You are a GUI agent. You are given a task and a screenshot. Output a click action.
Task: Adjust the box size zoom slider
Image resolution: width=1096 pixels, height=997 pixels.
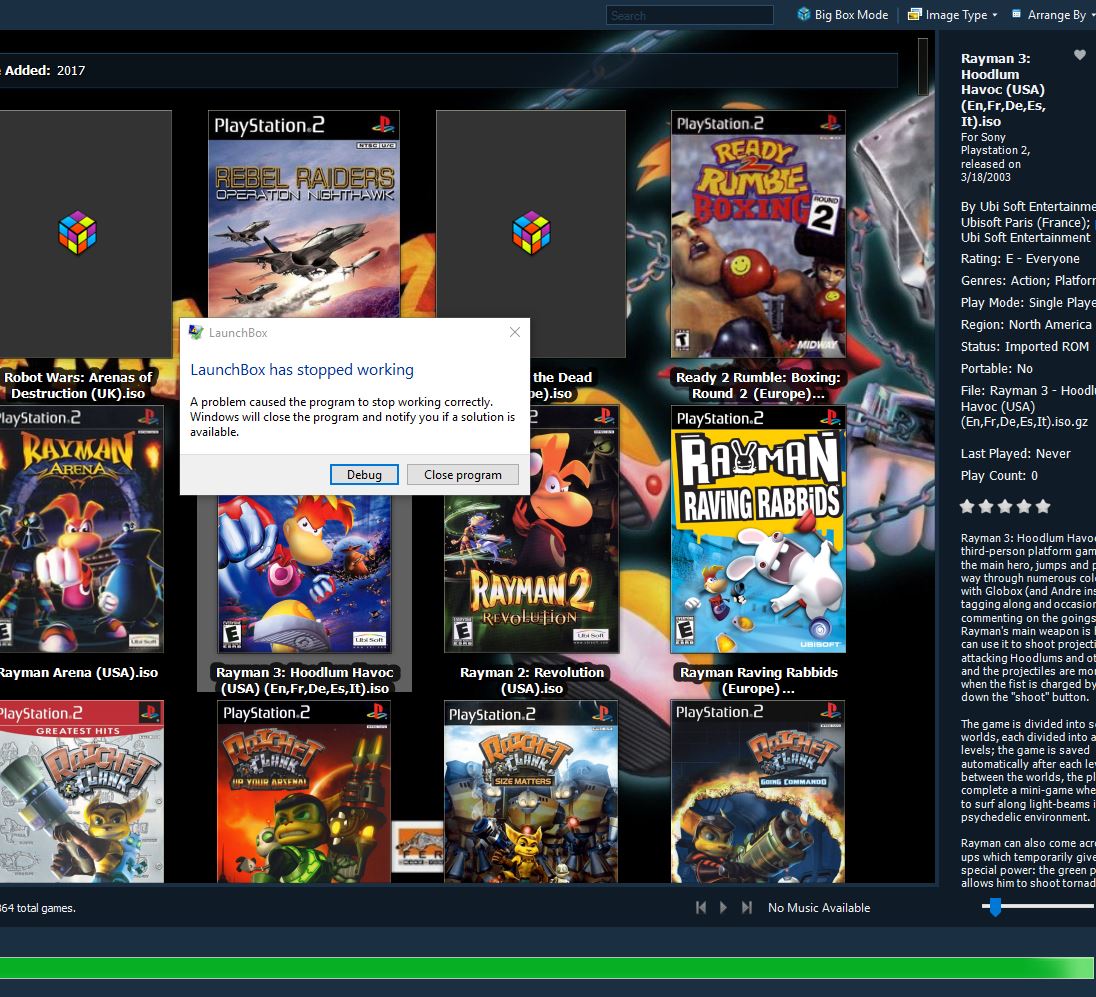tap(995, 907)
